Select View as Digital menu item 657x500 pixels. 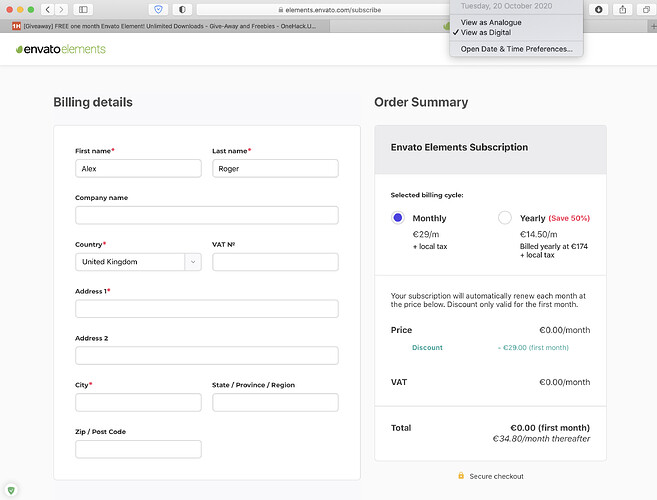pyautogui.click(x=488, y=33)
